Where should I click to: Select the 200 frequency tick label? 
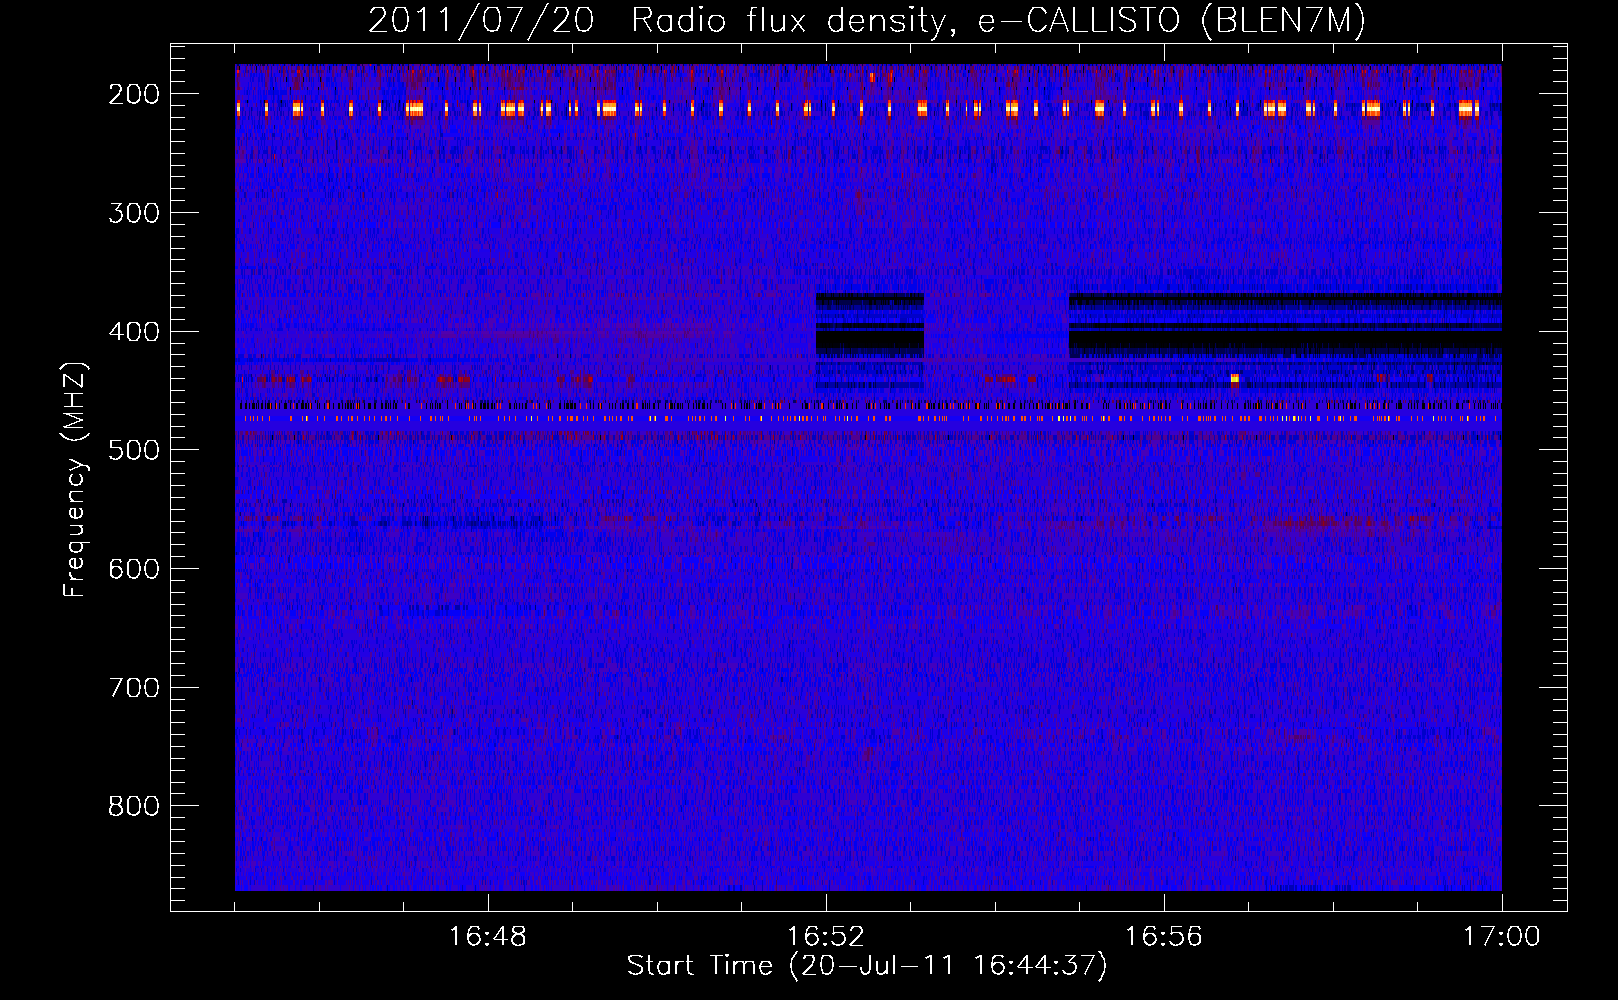(134, 94)
